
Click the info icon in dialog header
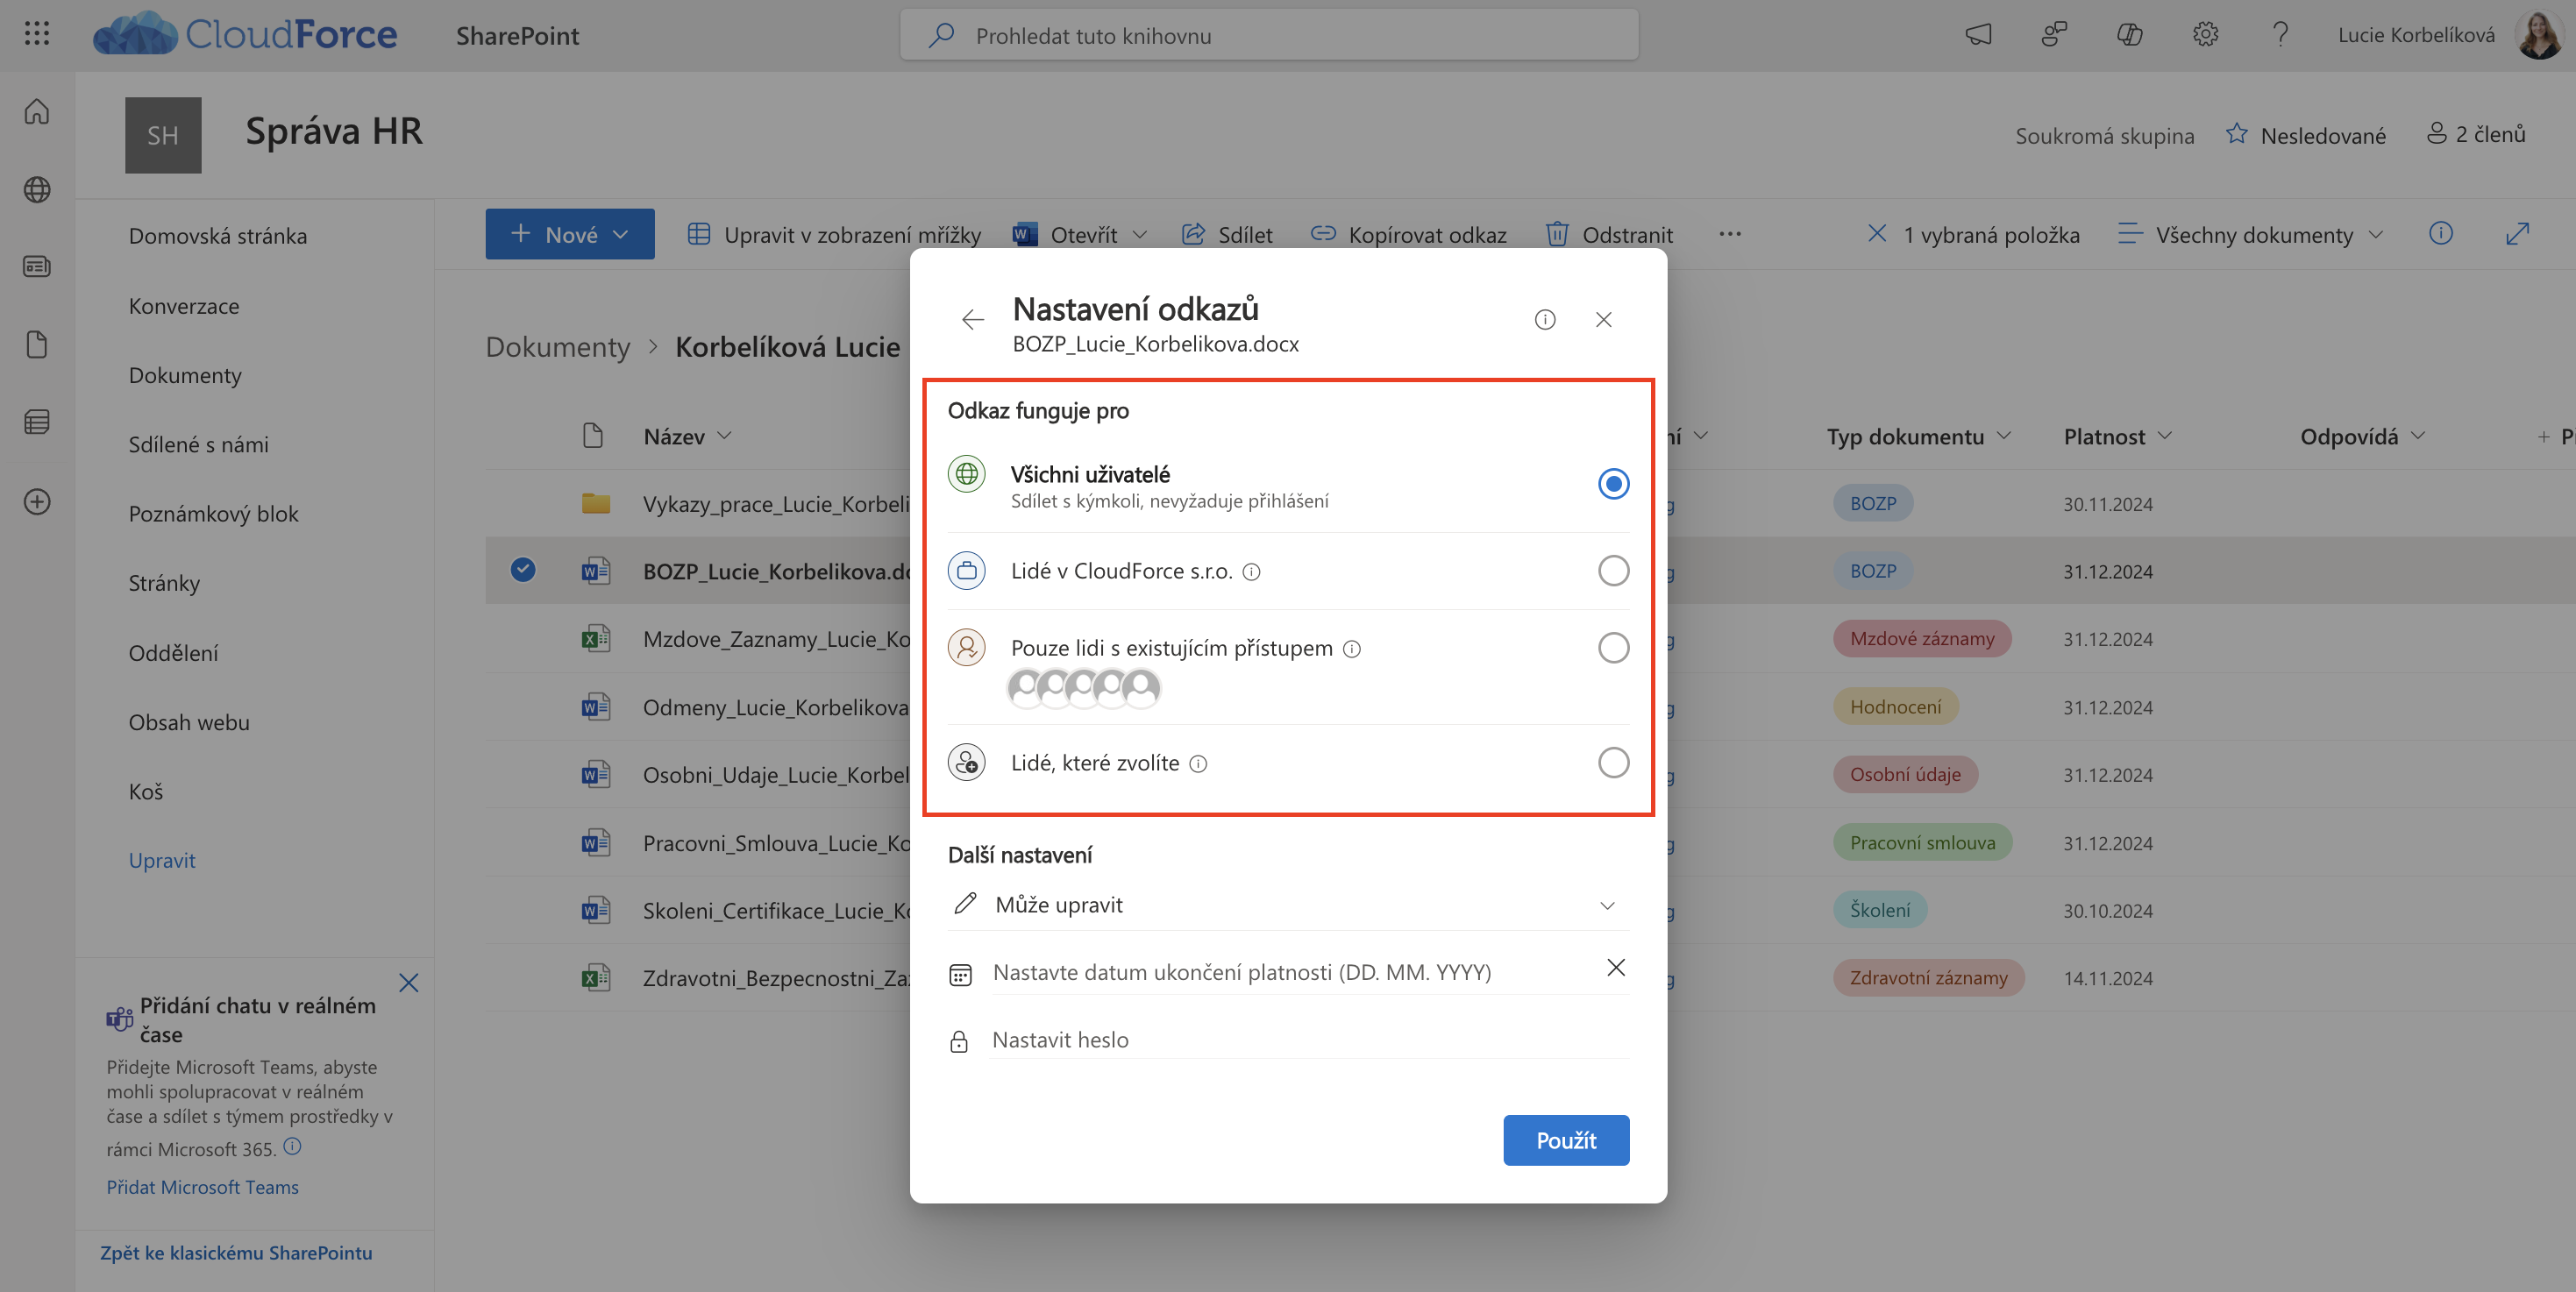pos(1545,320)
